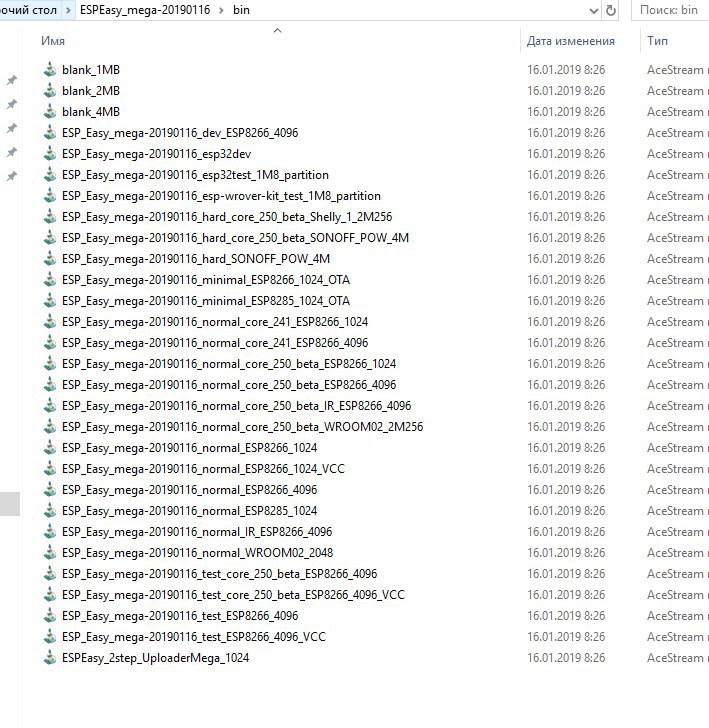This screenshot has width=709, height=728.
Task: Select icon of dev_ESP8266_4096 file
Action: [50, 133]
